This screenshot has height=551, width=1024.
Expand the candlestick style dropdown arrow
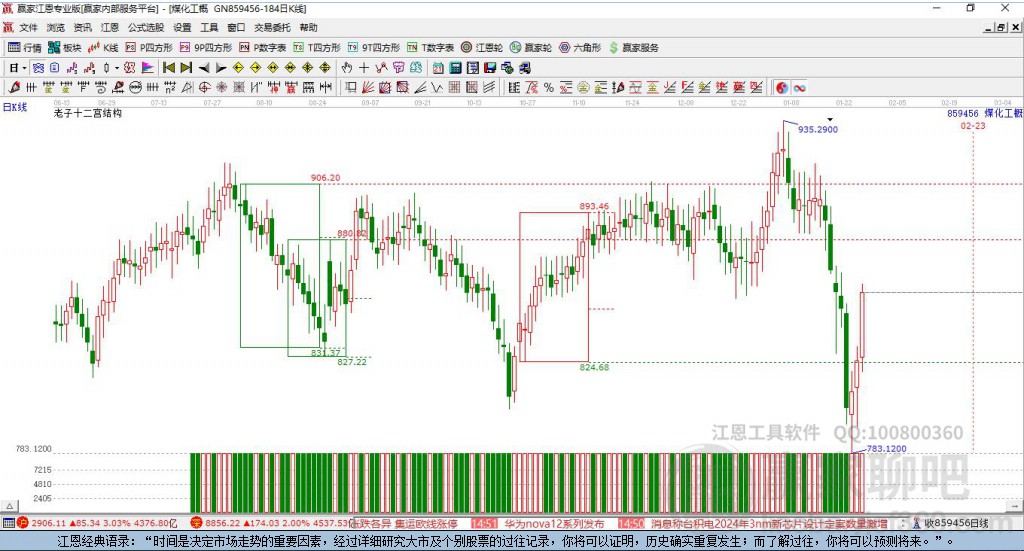point(117,68)
